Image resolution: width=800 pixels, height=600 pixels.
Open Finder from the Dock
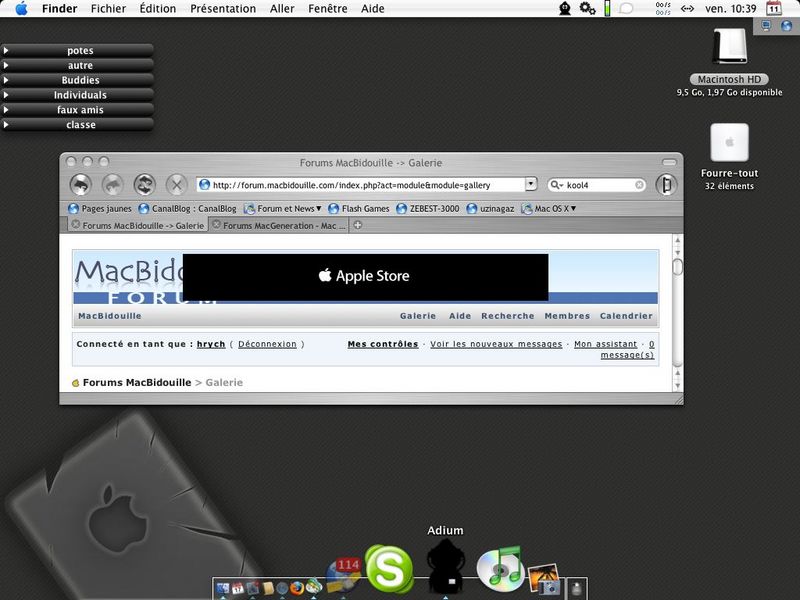[223, 588]
